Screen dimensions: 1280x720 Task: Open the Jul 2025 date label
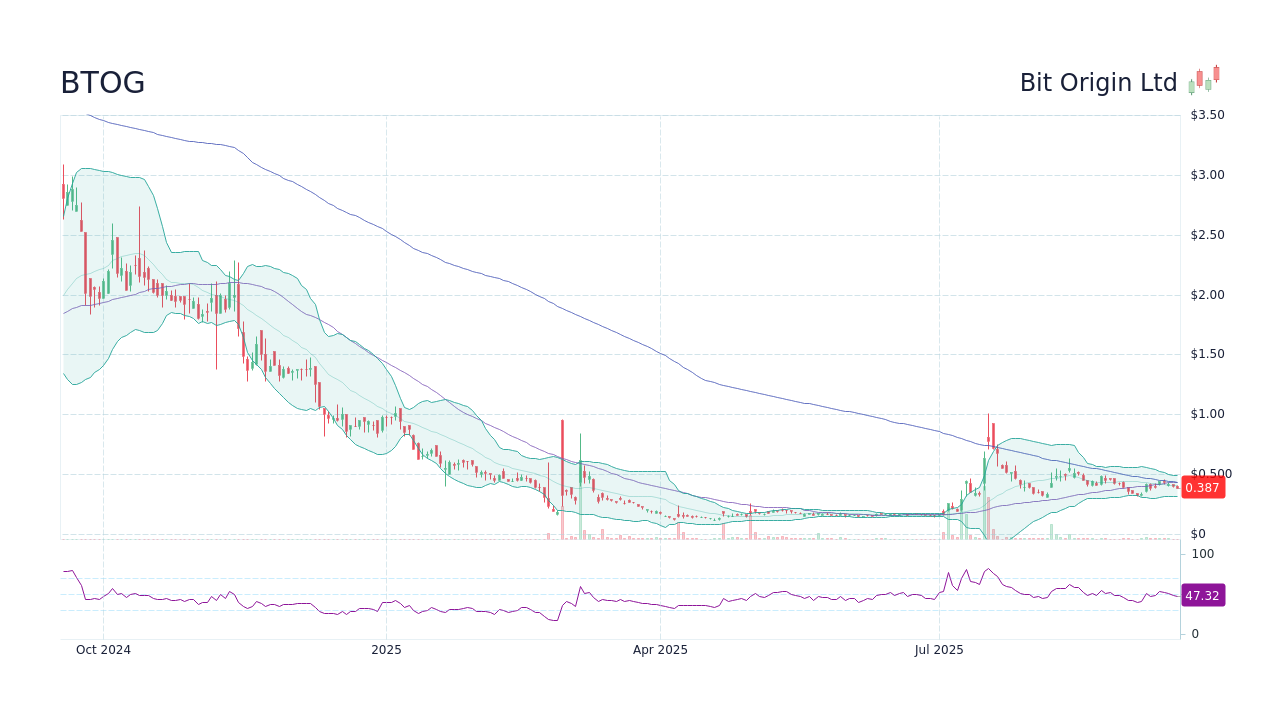939,649
